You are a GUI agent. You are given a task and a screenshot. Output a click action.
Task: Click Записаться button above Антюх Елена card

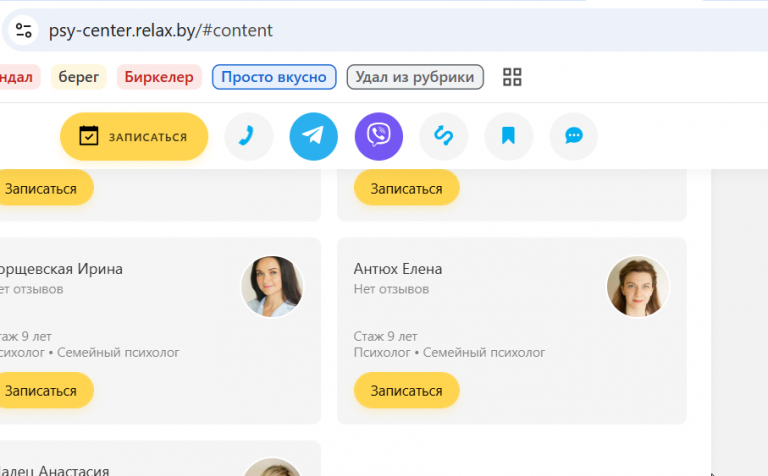coord(407,188)
